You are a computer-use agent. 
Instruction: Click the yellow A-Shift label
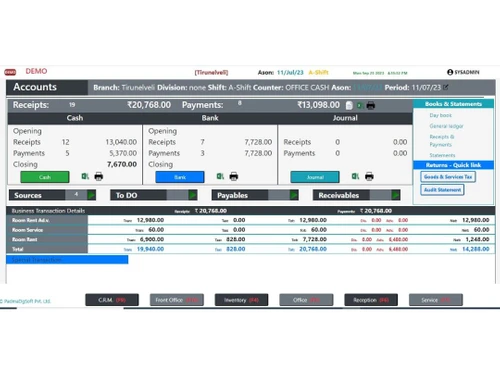point(318,72)
